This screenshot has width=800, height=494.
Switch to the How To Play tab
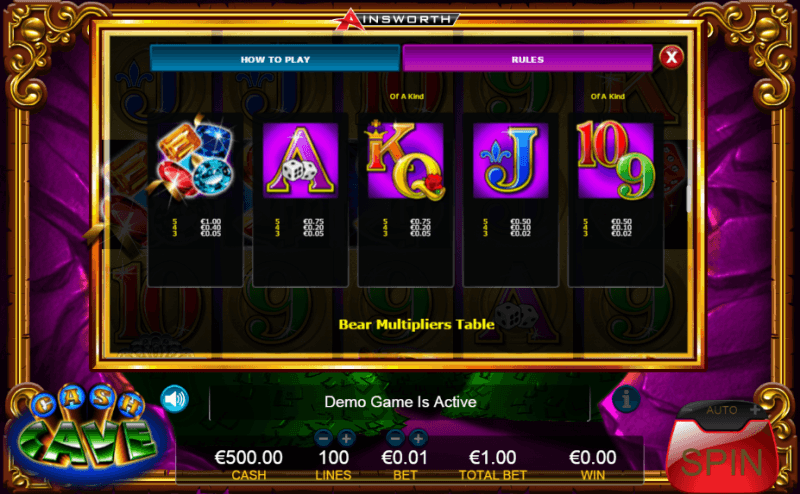coord(275,59)
